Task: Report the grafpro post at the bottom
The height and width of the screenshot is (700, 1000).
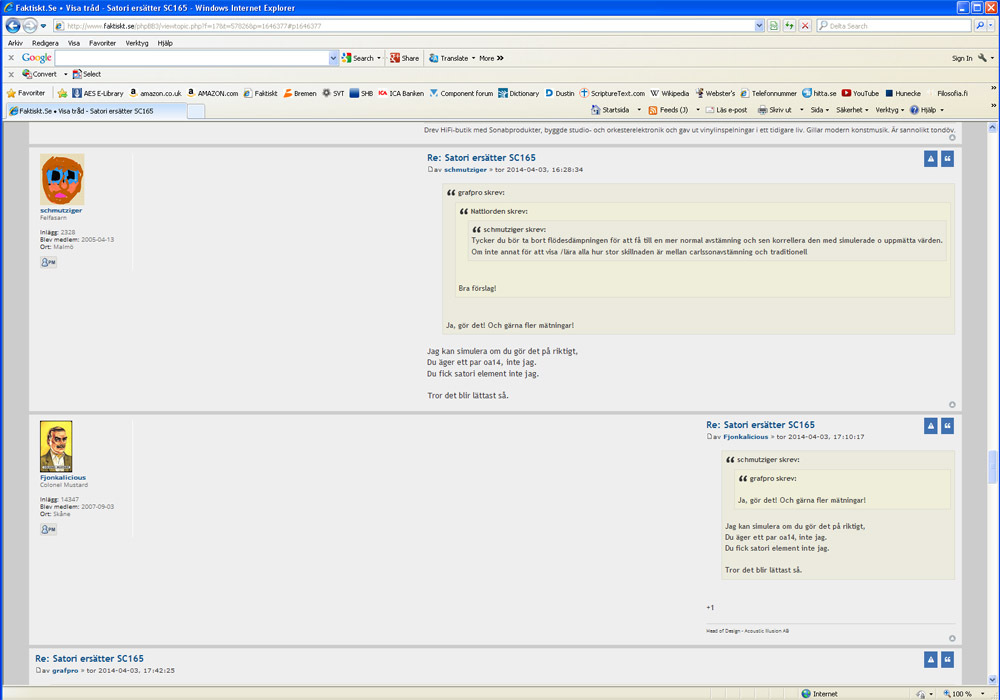Action: point(930,660)
